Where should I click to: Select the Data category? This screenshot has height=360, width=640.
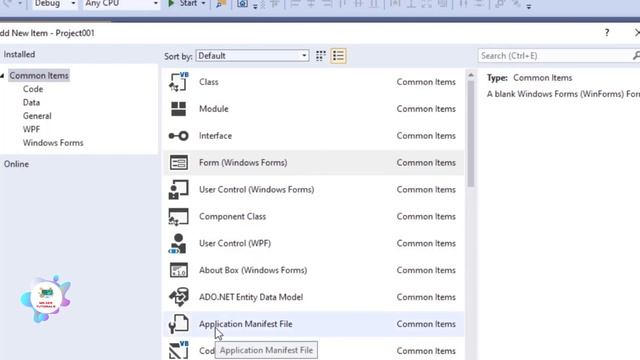click(x=31, y=102)
